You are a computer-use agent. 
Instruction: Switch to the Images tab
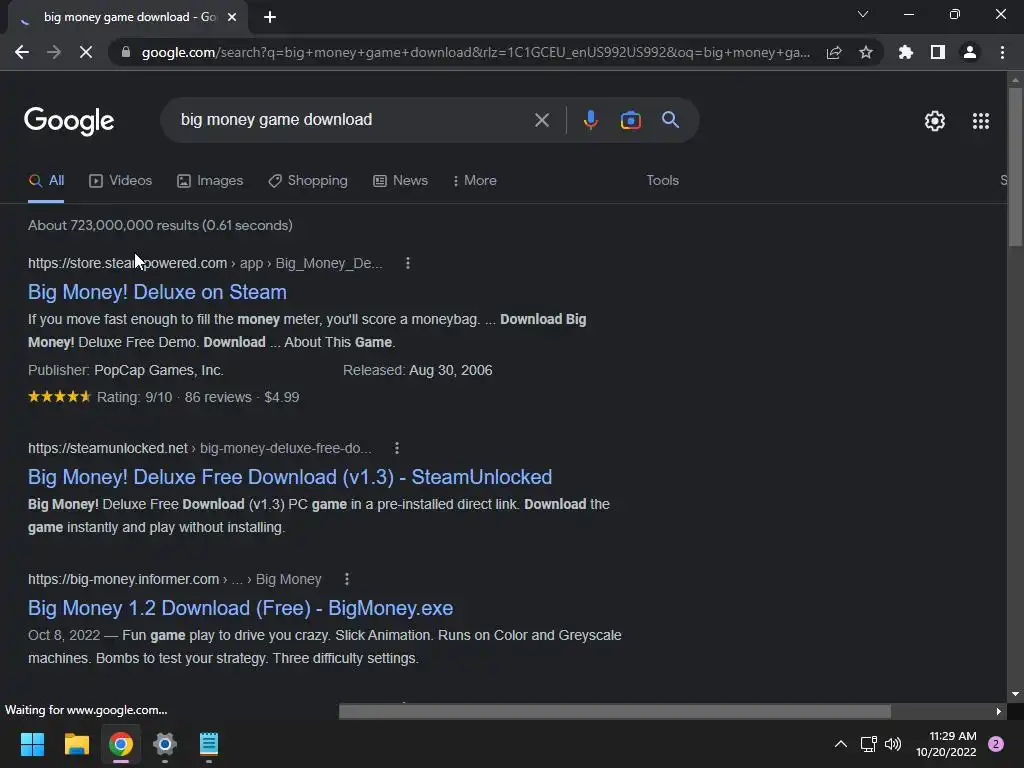tap(210, 181)
